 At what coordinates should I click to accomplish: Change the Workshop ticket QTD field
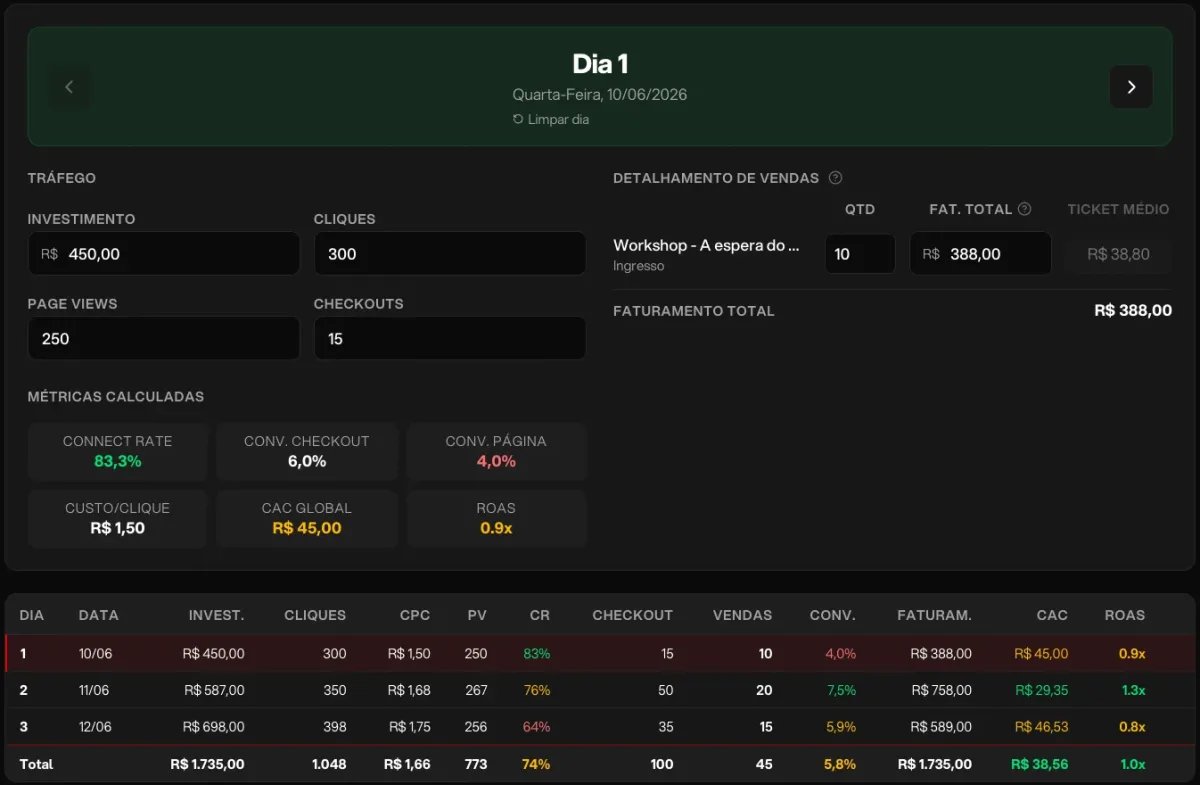coord(860,254)
